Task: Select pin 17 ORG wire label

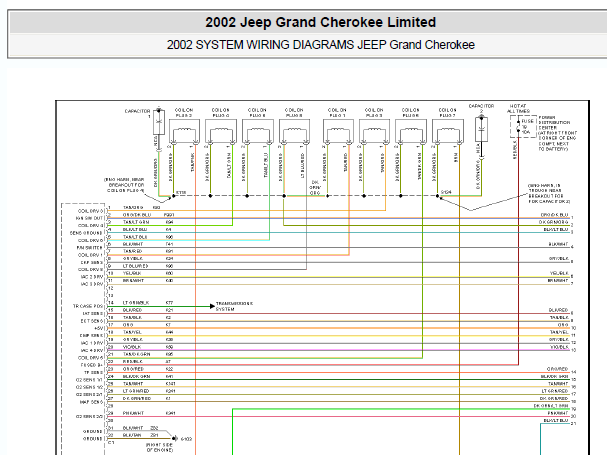Action: tap(128, 325)
